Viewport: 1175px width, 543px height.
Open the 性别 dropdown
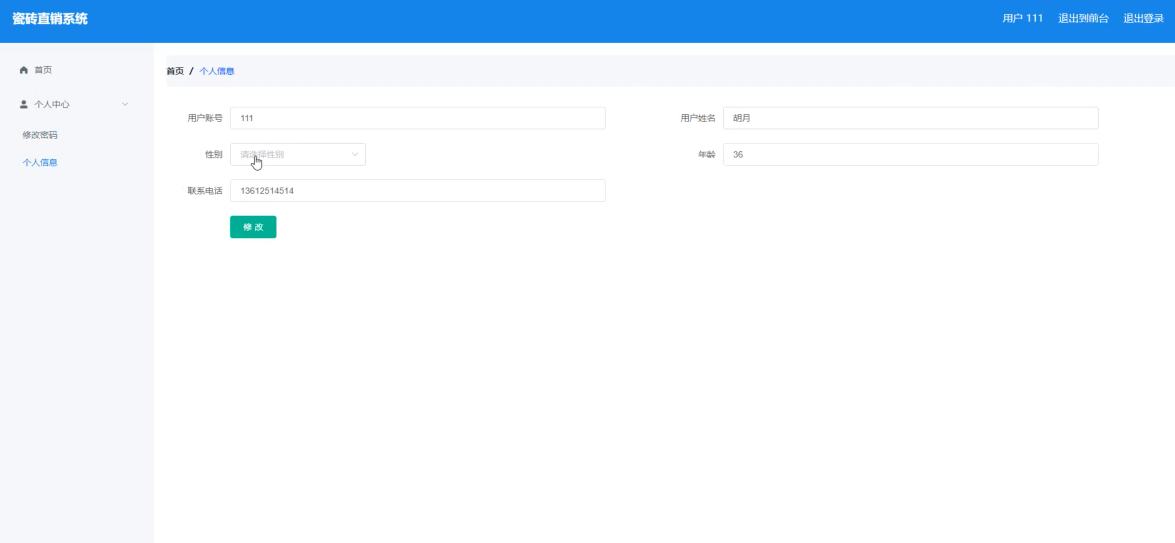297,154
